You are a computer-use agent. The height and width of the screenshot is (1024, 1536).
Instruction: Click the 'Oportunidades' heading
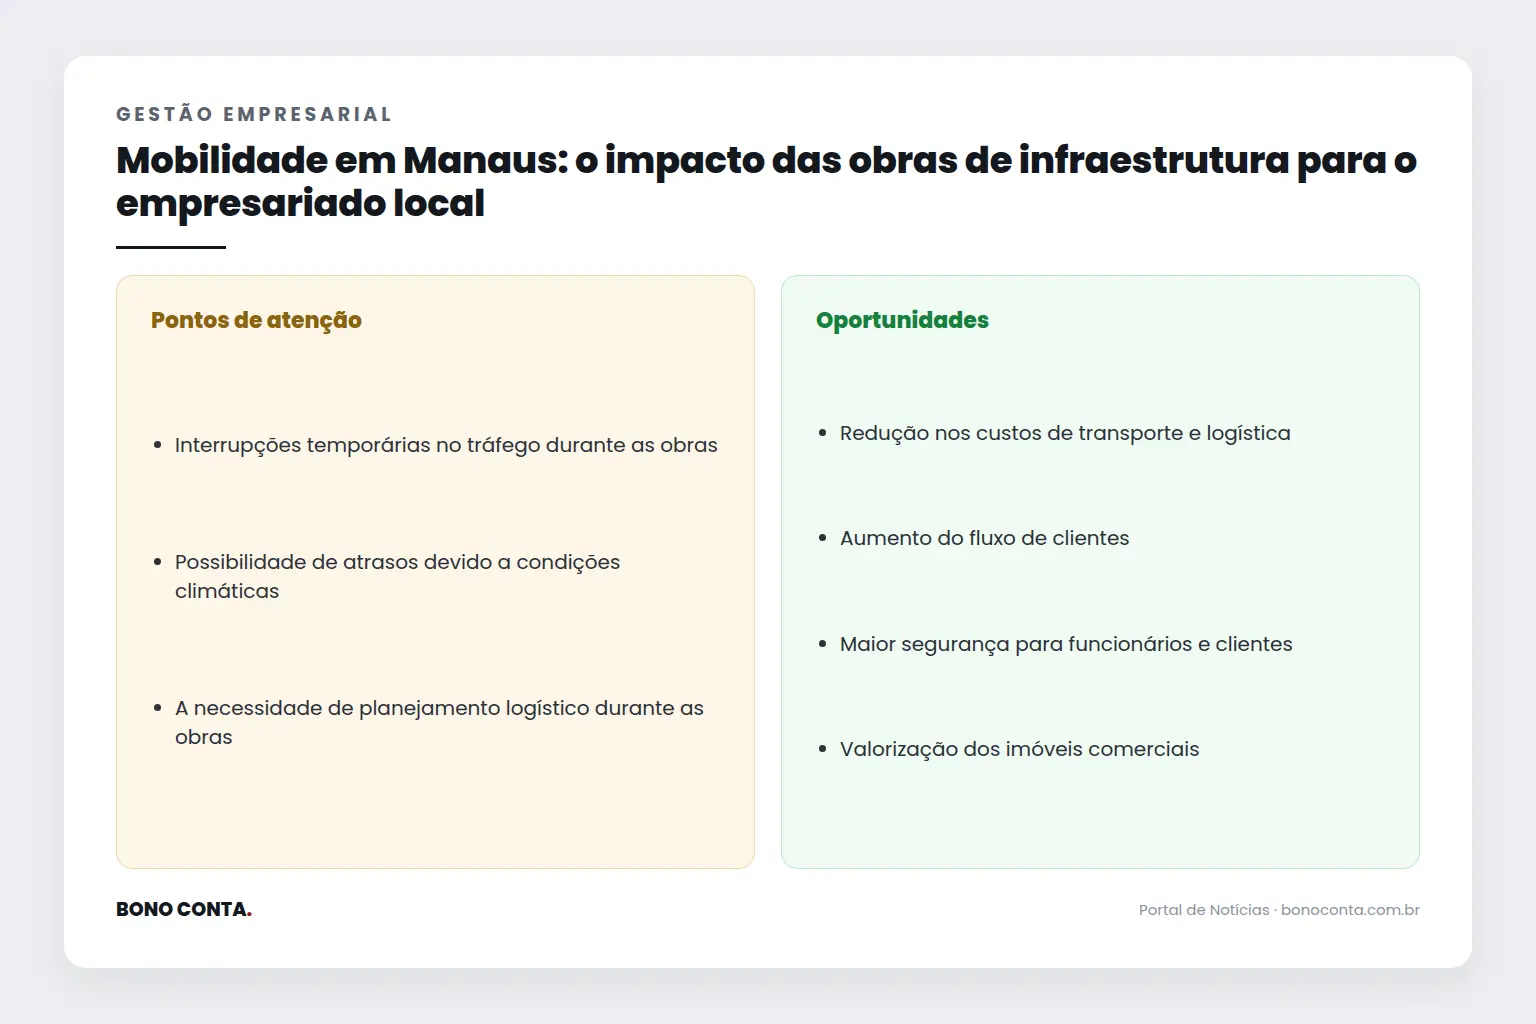(902, 320)
